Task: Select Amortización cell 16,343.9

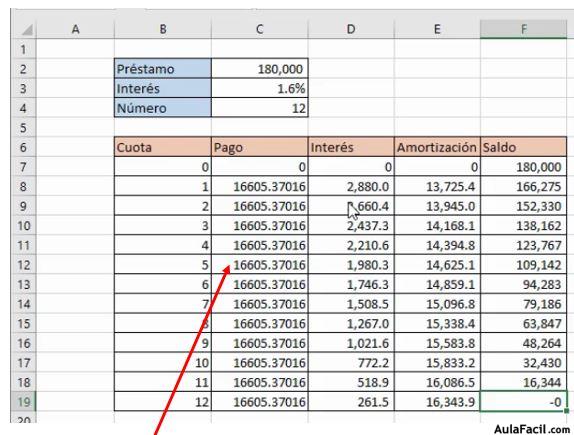Action: click(x=437, y=402)
